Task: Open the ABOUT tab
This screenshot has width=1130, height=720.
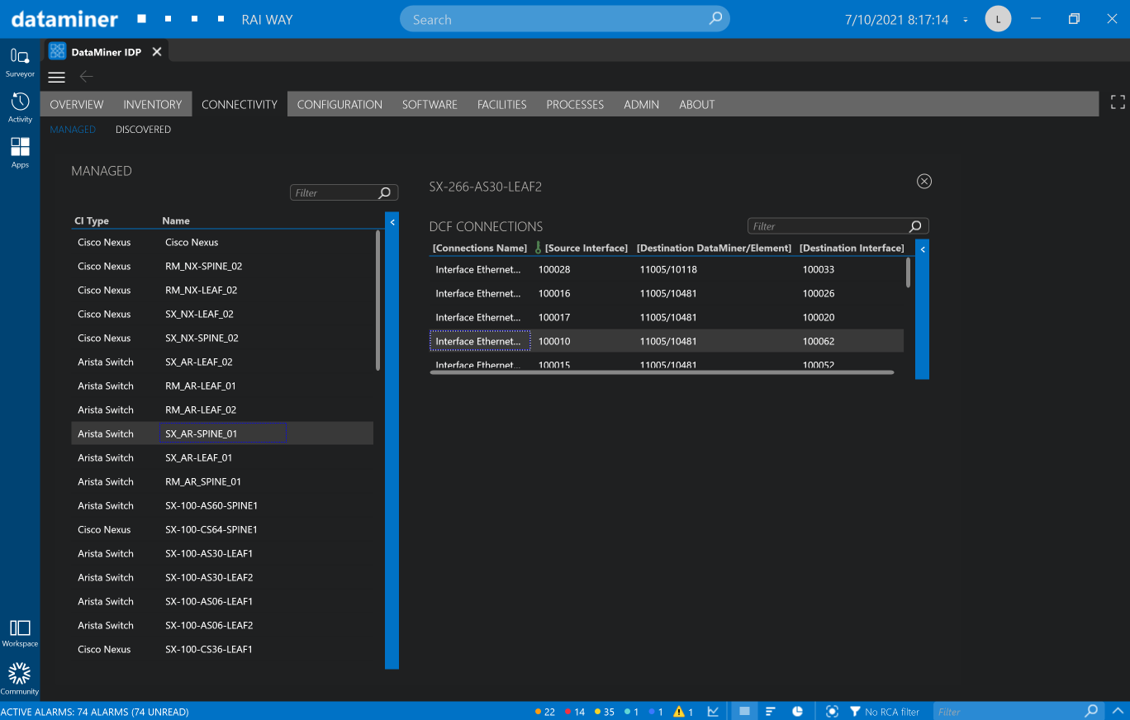Action: (x=696, y=105)
